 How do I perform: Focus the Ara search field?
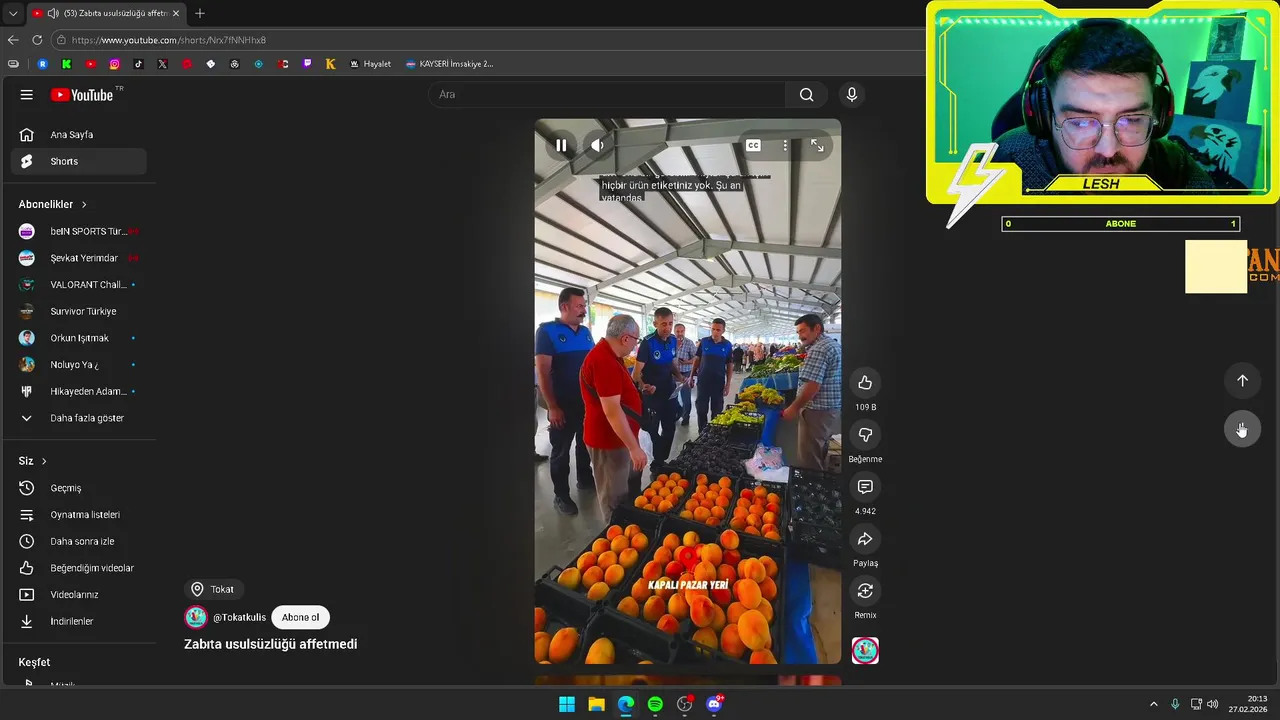[x=607, y=94]
